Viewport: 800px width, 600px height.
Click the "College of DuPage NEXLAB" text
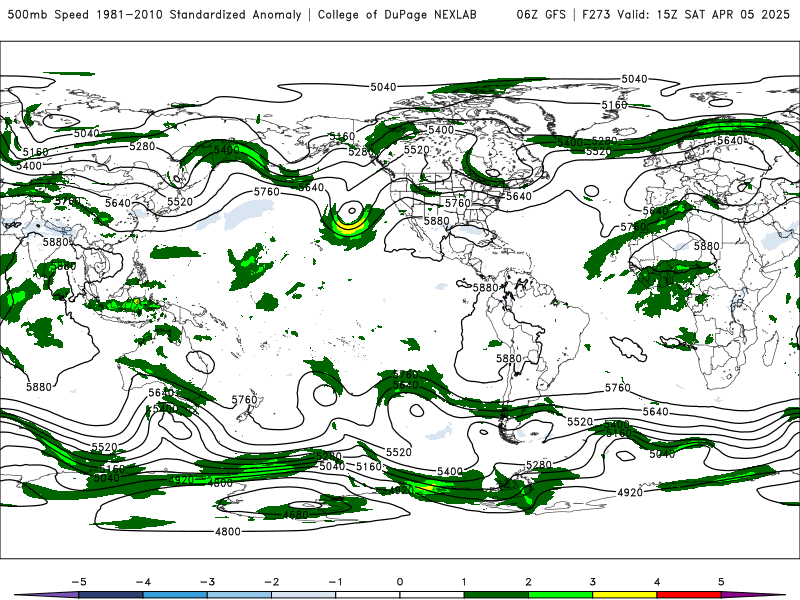397,15
